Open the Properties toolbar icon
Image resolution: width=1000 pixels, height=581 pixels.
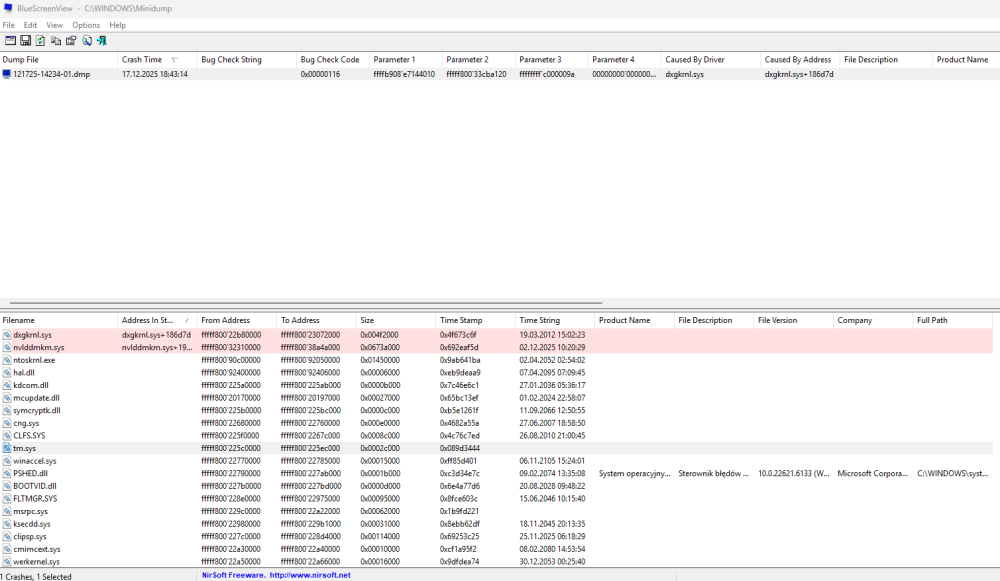tap(71, 40)
